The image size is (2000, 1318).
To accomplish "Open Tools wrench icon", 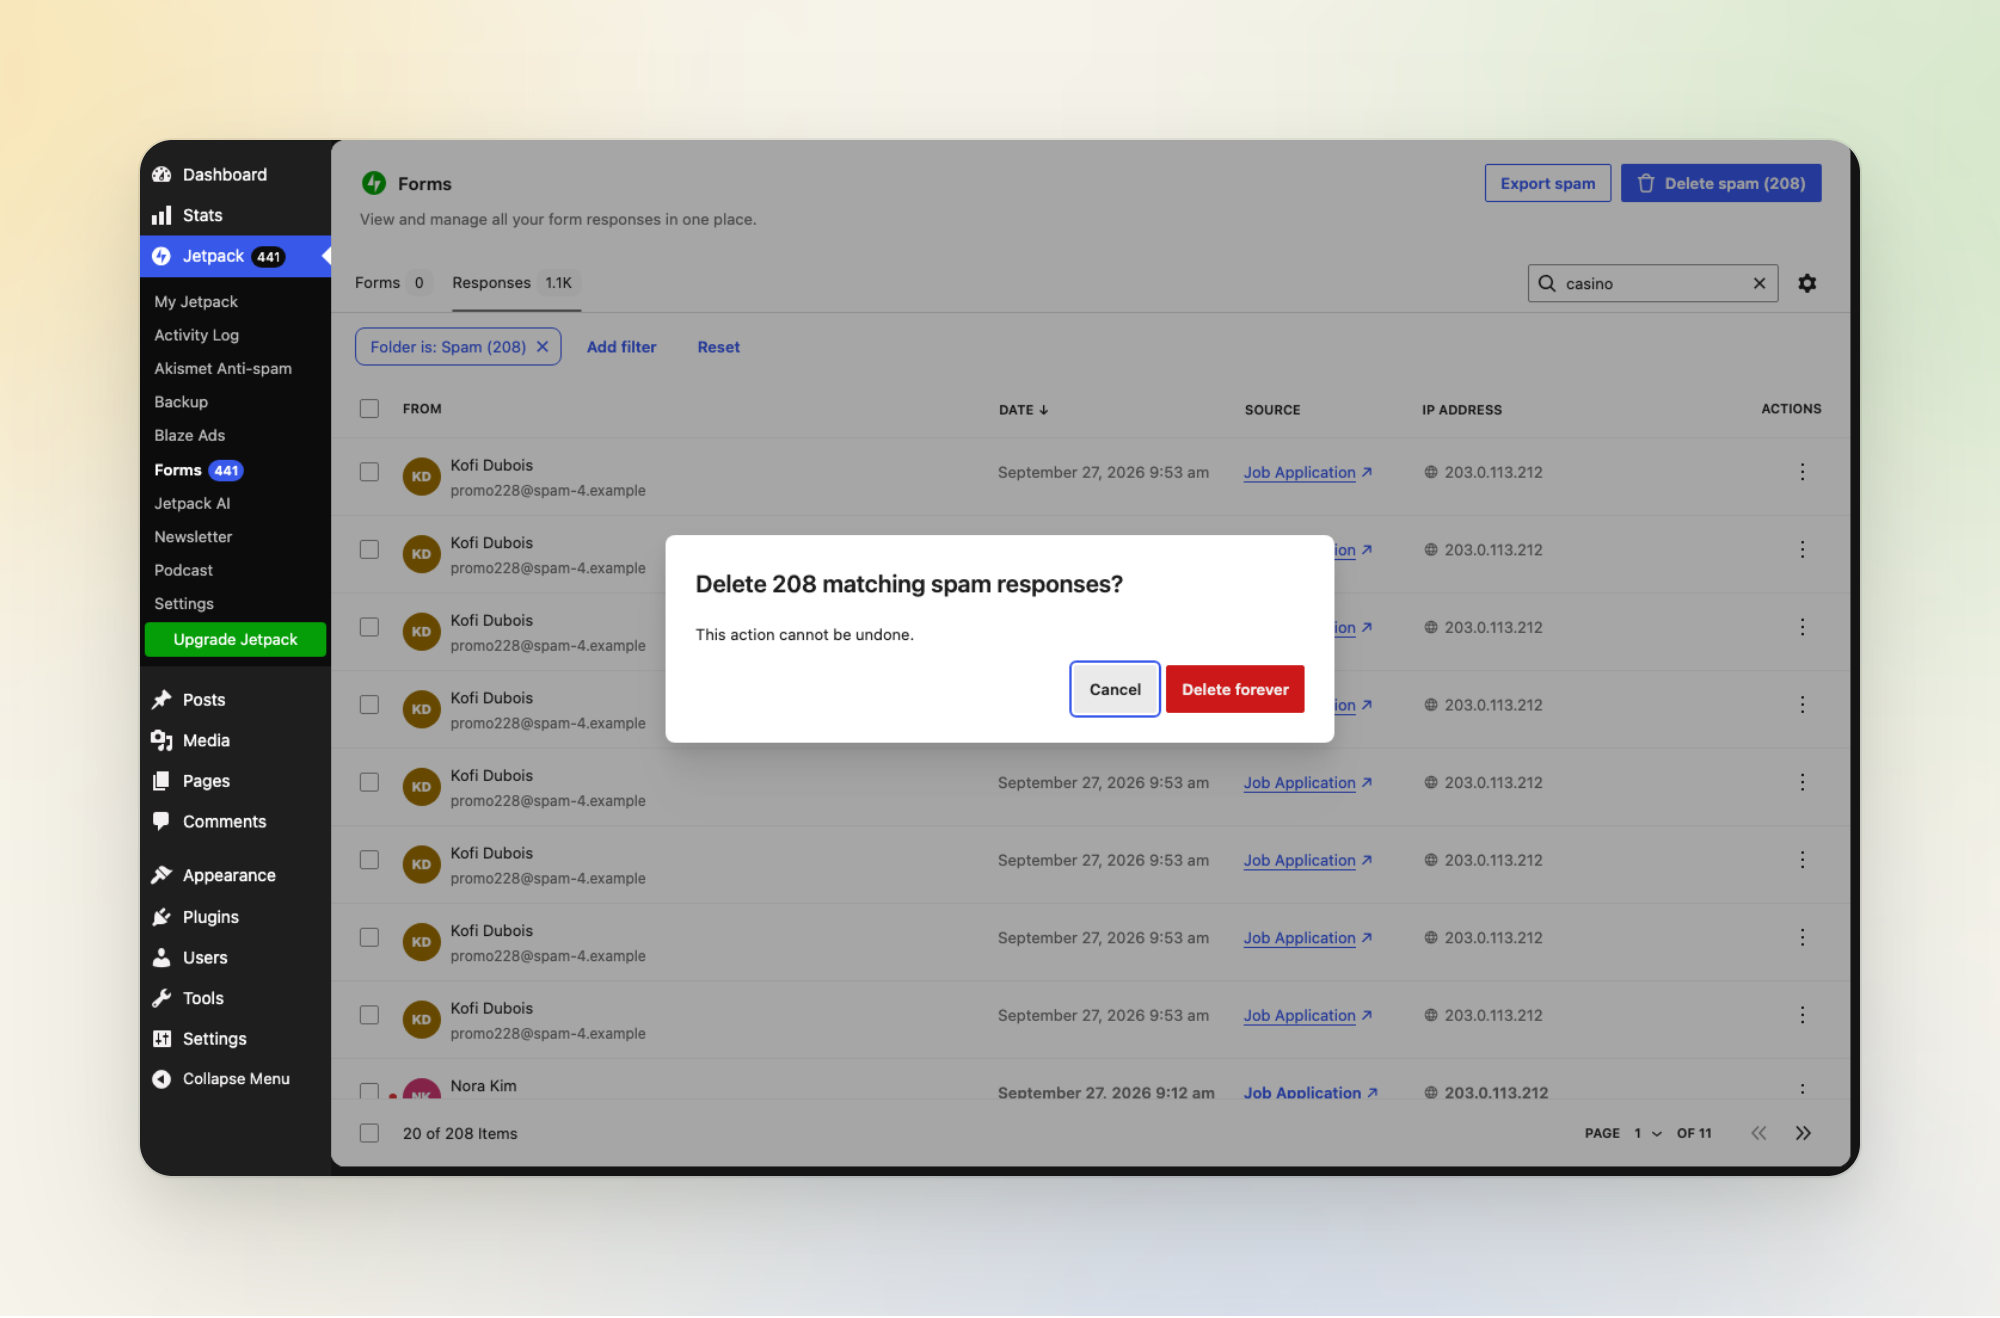I will (161, 998).
